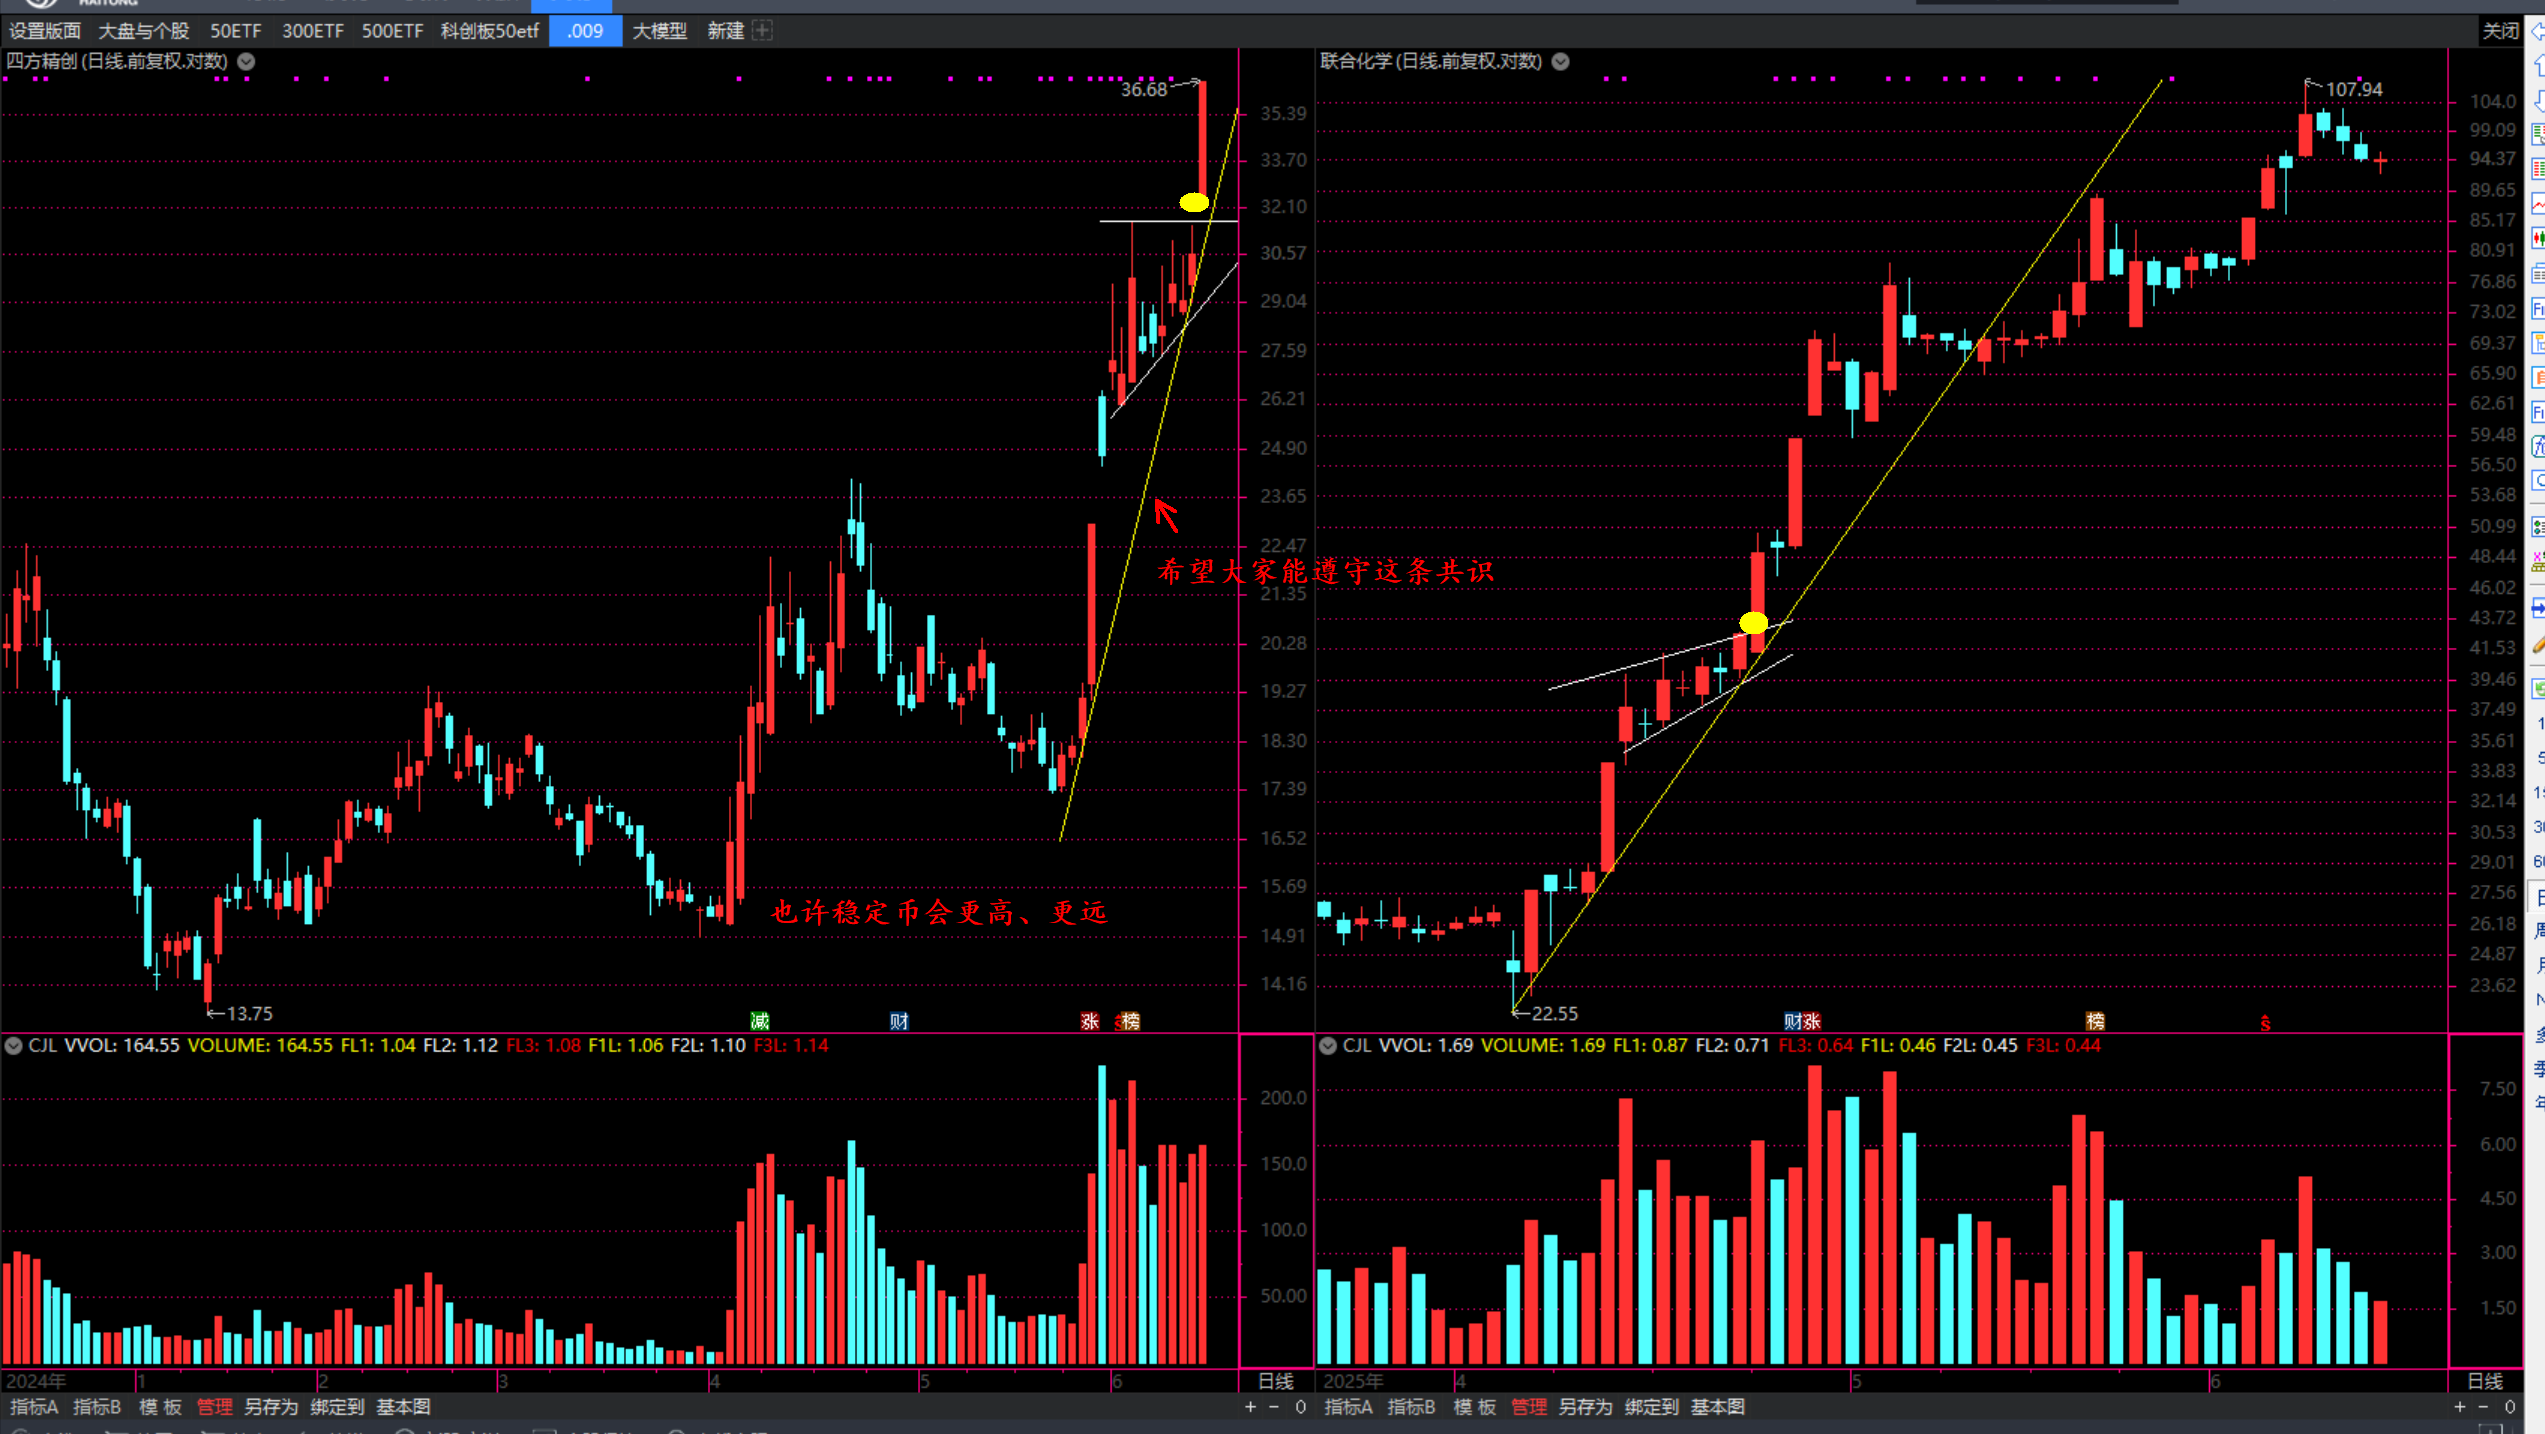Click 另存为 under the right chart
Viewport: 2545px width, 1434px height.
coord(1585,1407)
